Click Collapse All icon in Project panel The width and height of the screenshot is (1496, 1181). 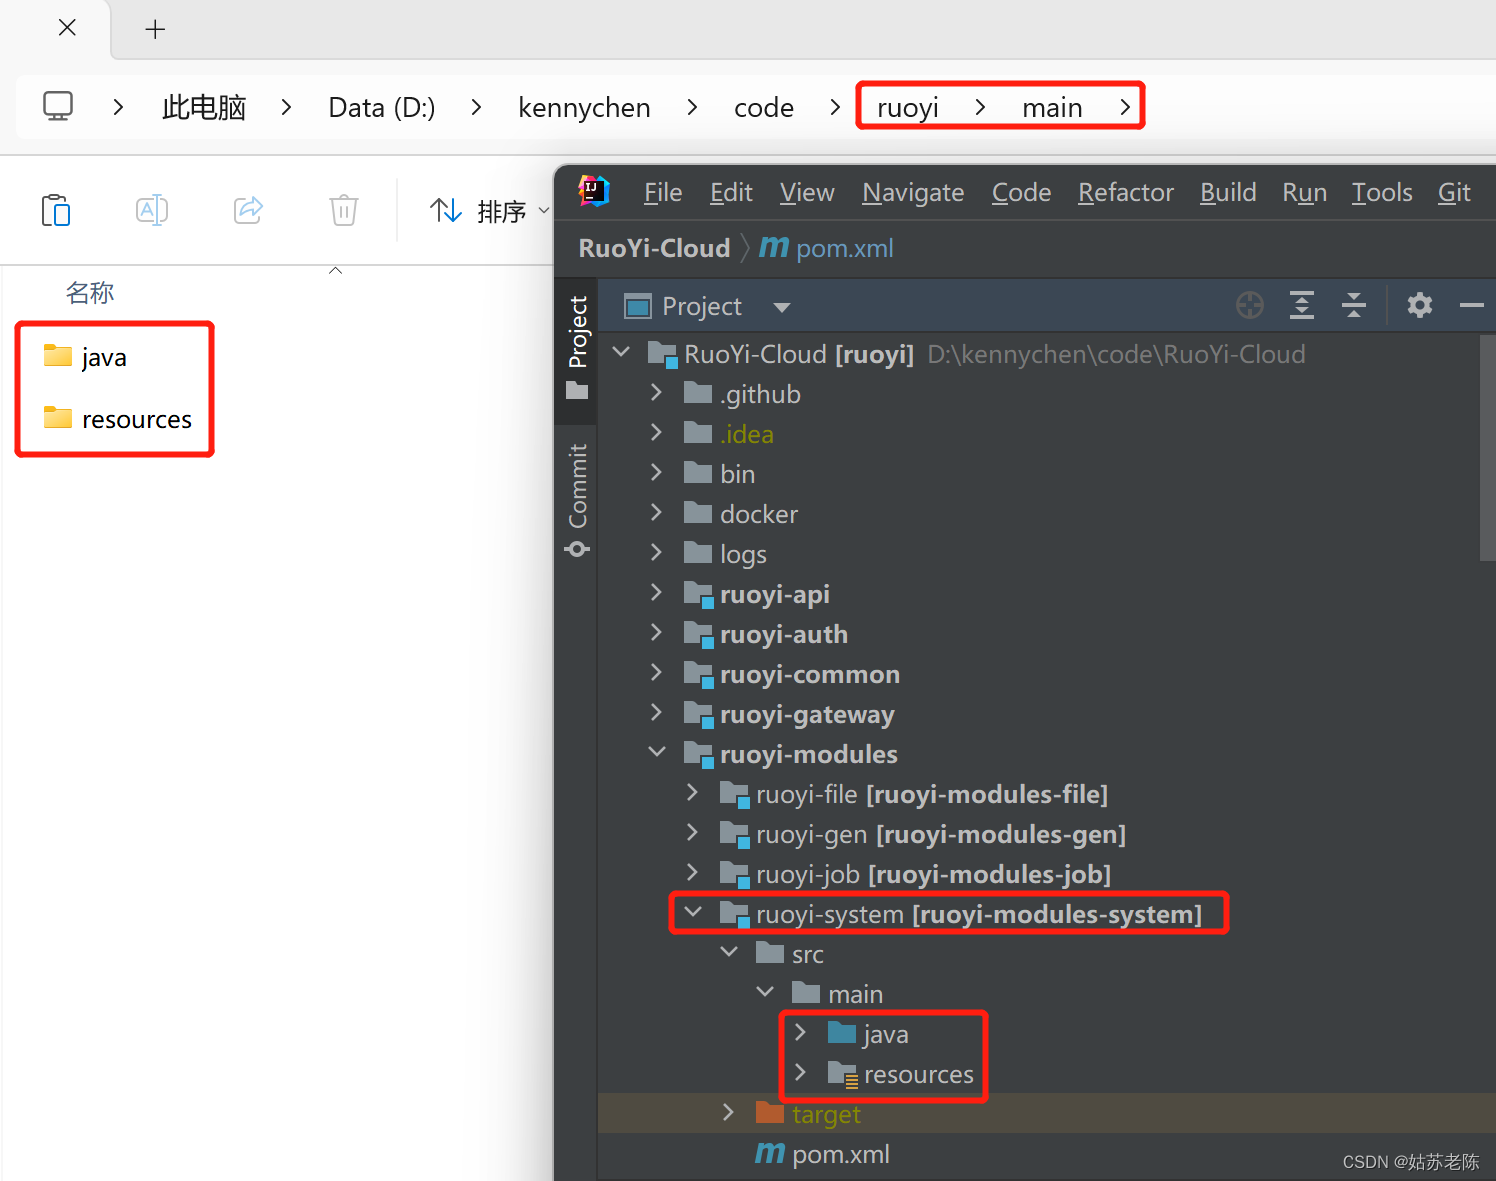[x=1354, y=305]
